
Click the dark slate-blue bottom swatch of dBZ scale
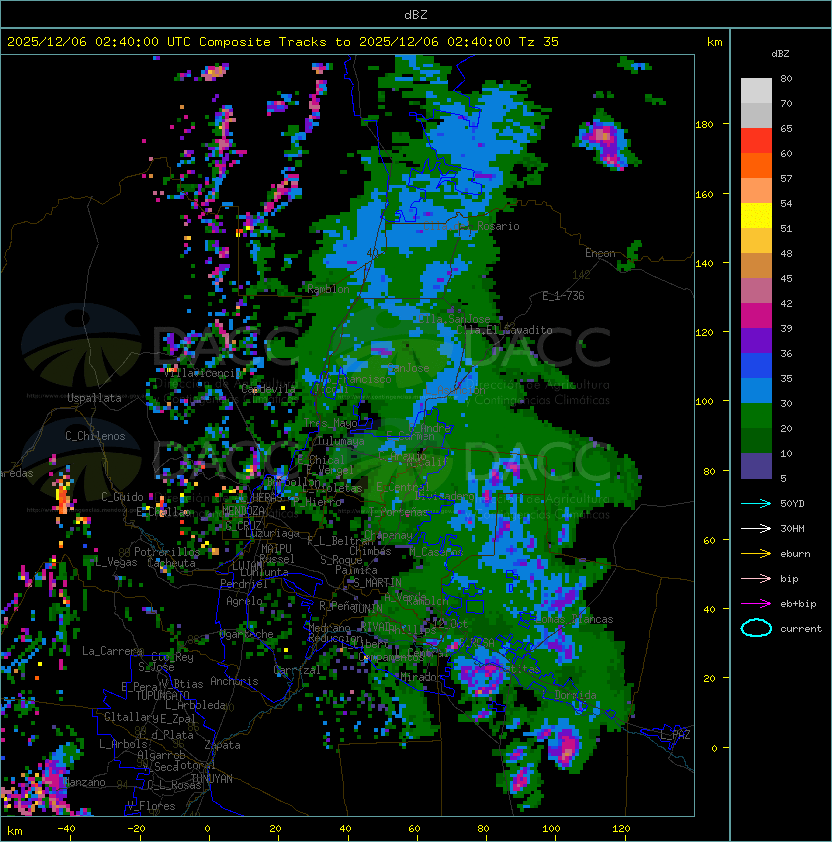(x=756, y=466)
